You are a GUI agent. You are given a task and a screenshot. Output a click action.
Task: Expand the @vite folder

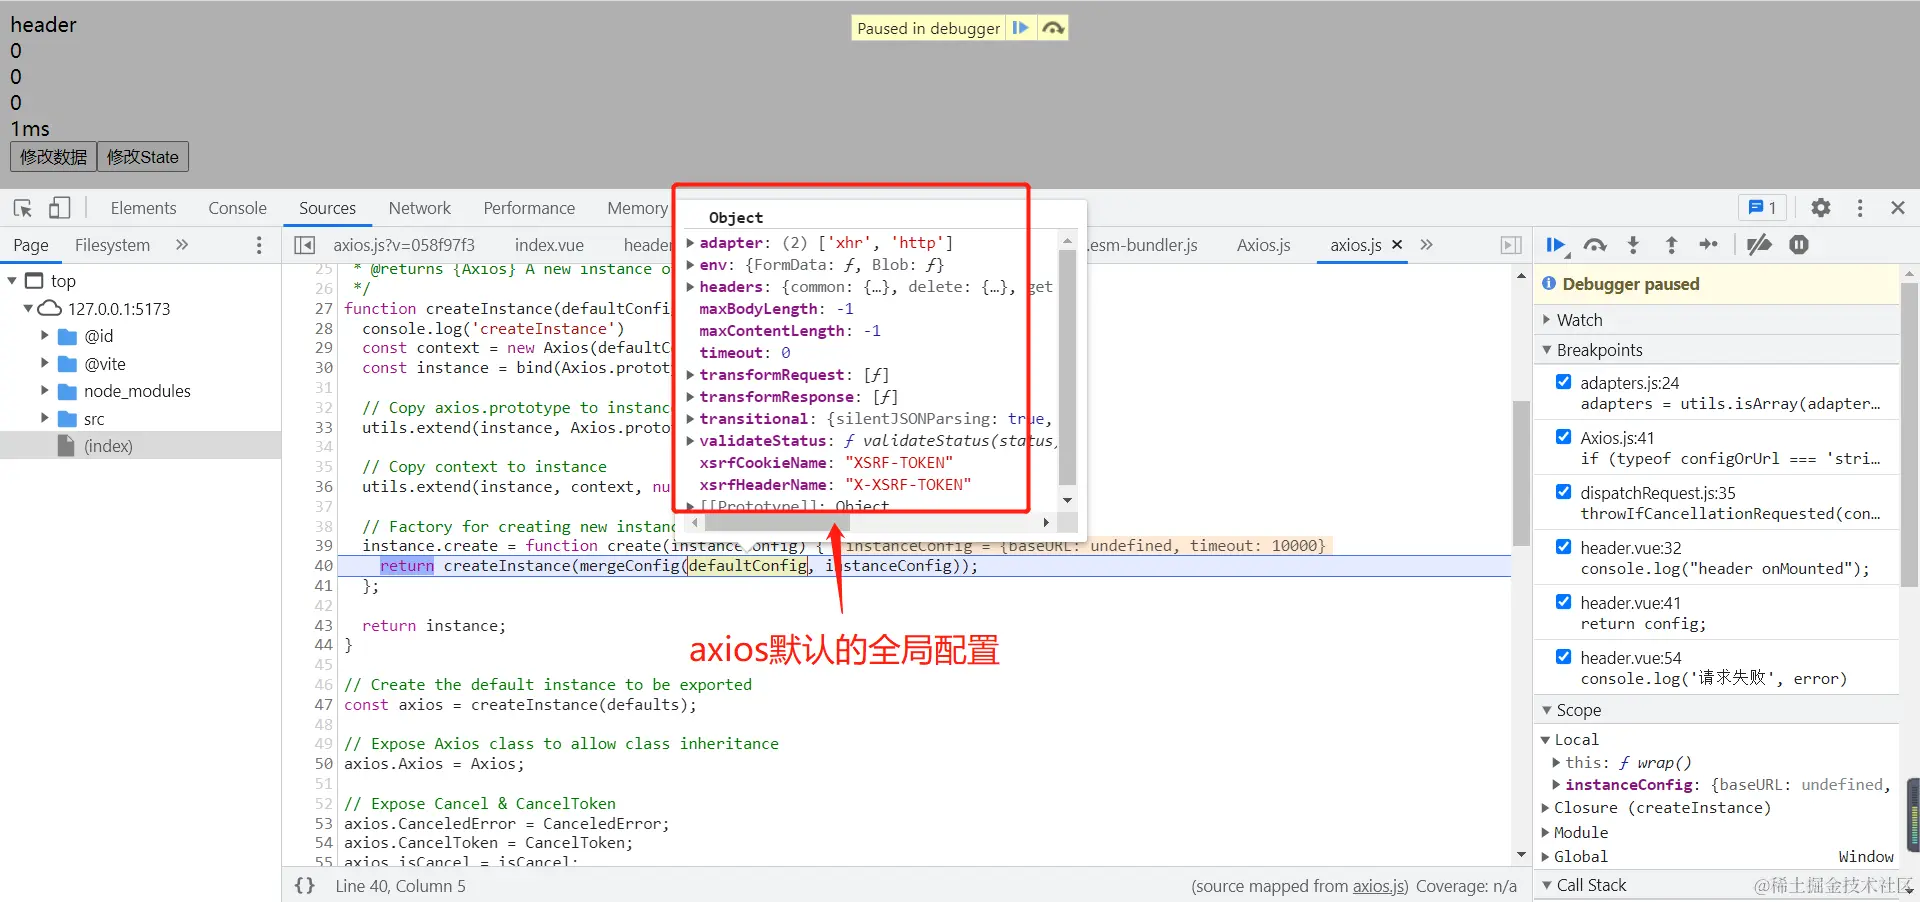tap(44, 363)
